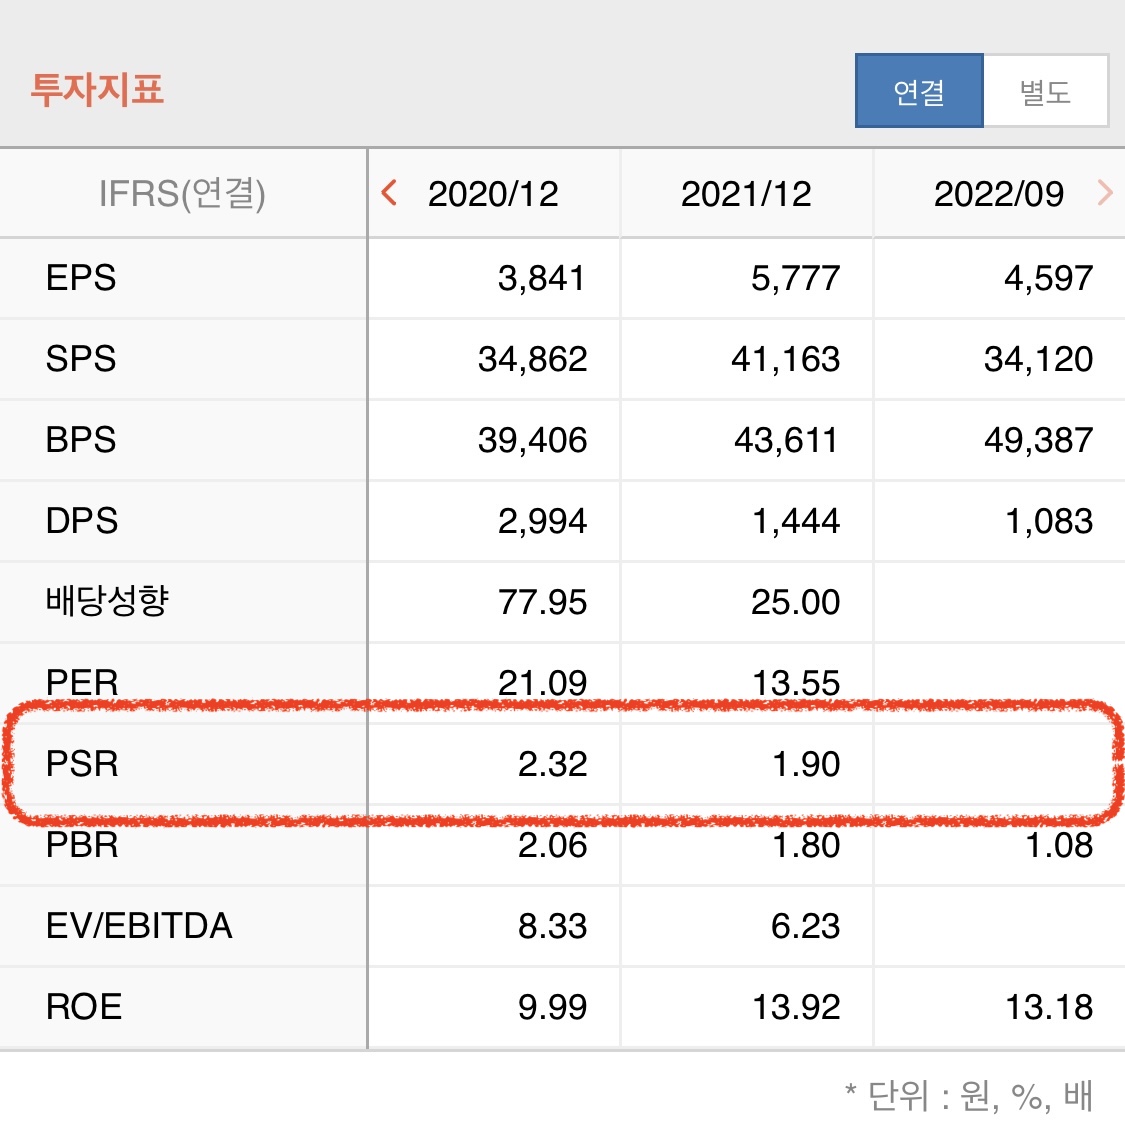Viewport: 1125px width, 1125px height.
Task: Switch to the 별도 tab
Action: [1046, 90]
